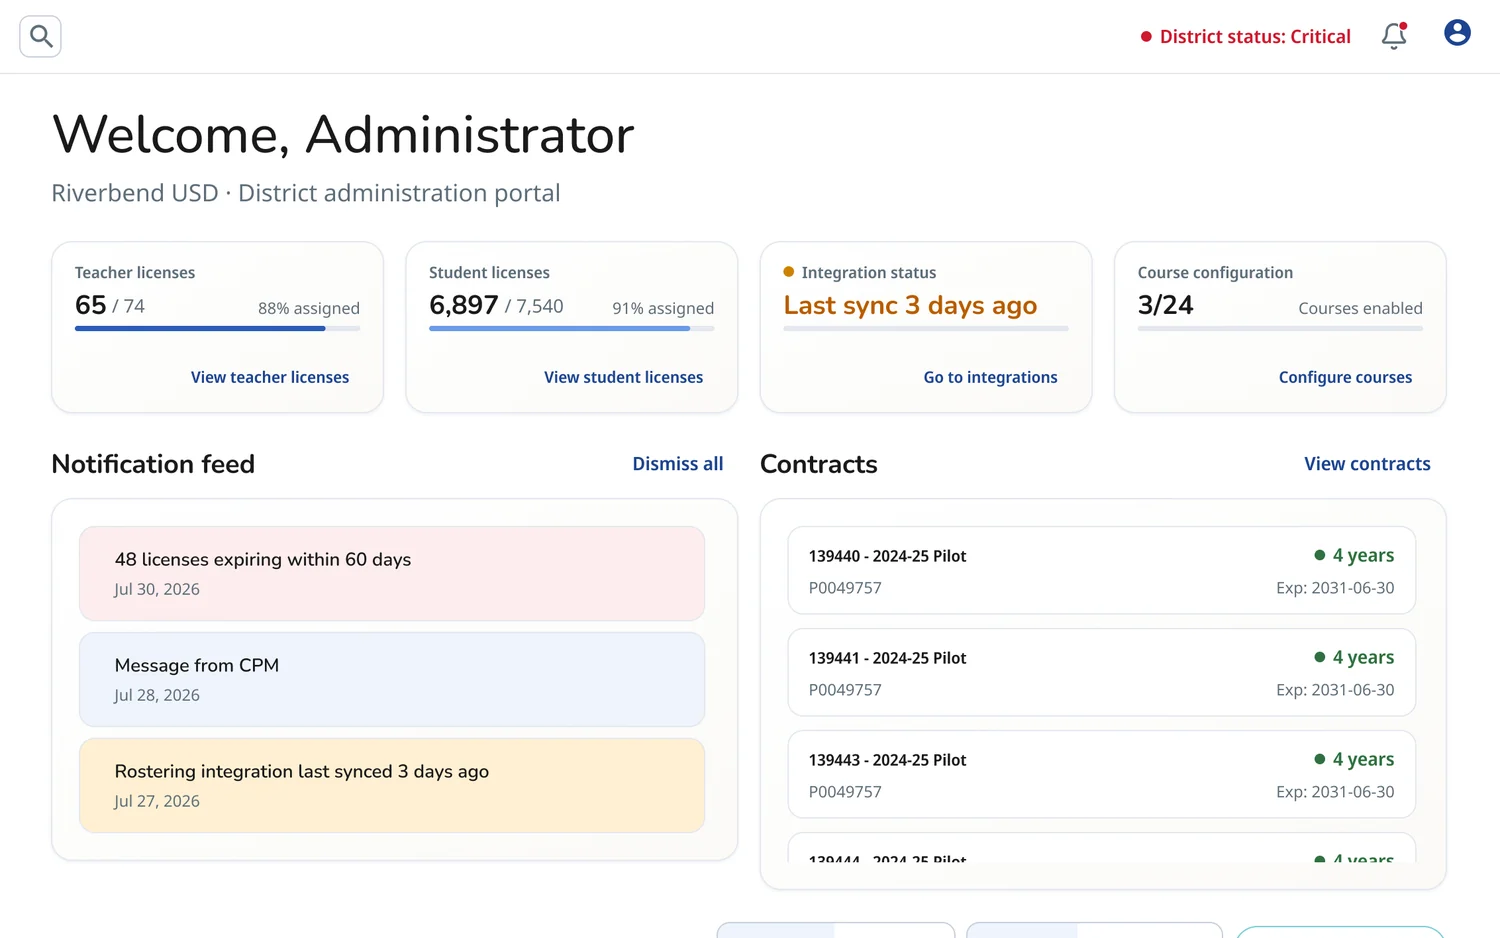
Task: Open 48 licenses expiring notification
Action: click(x=392, y=574)
